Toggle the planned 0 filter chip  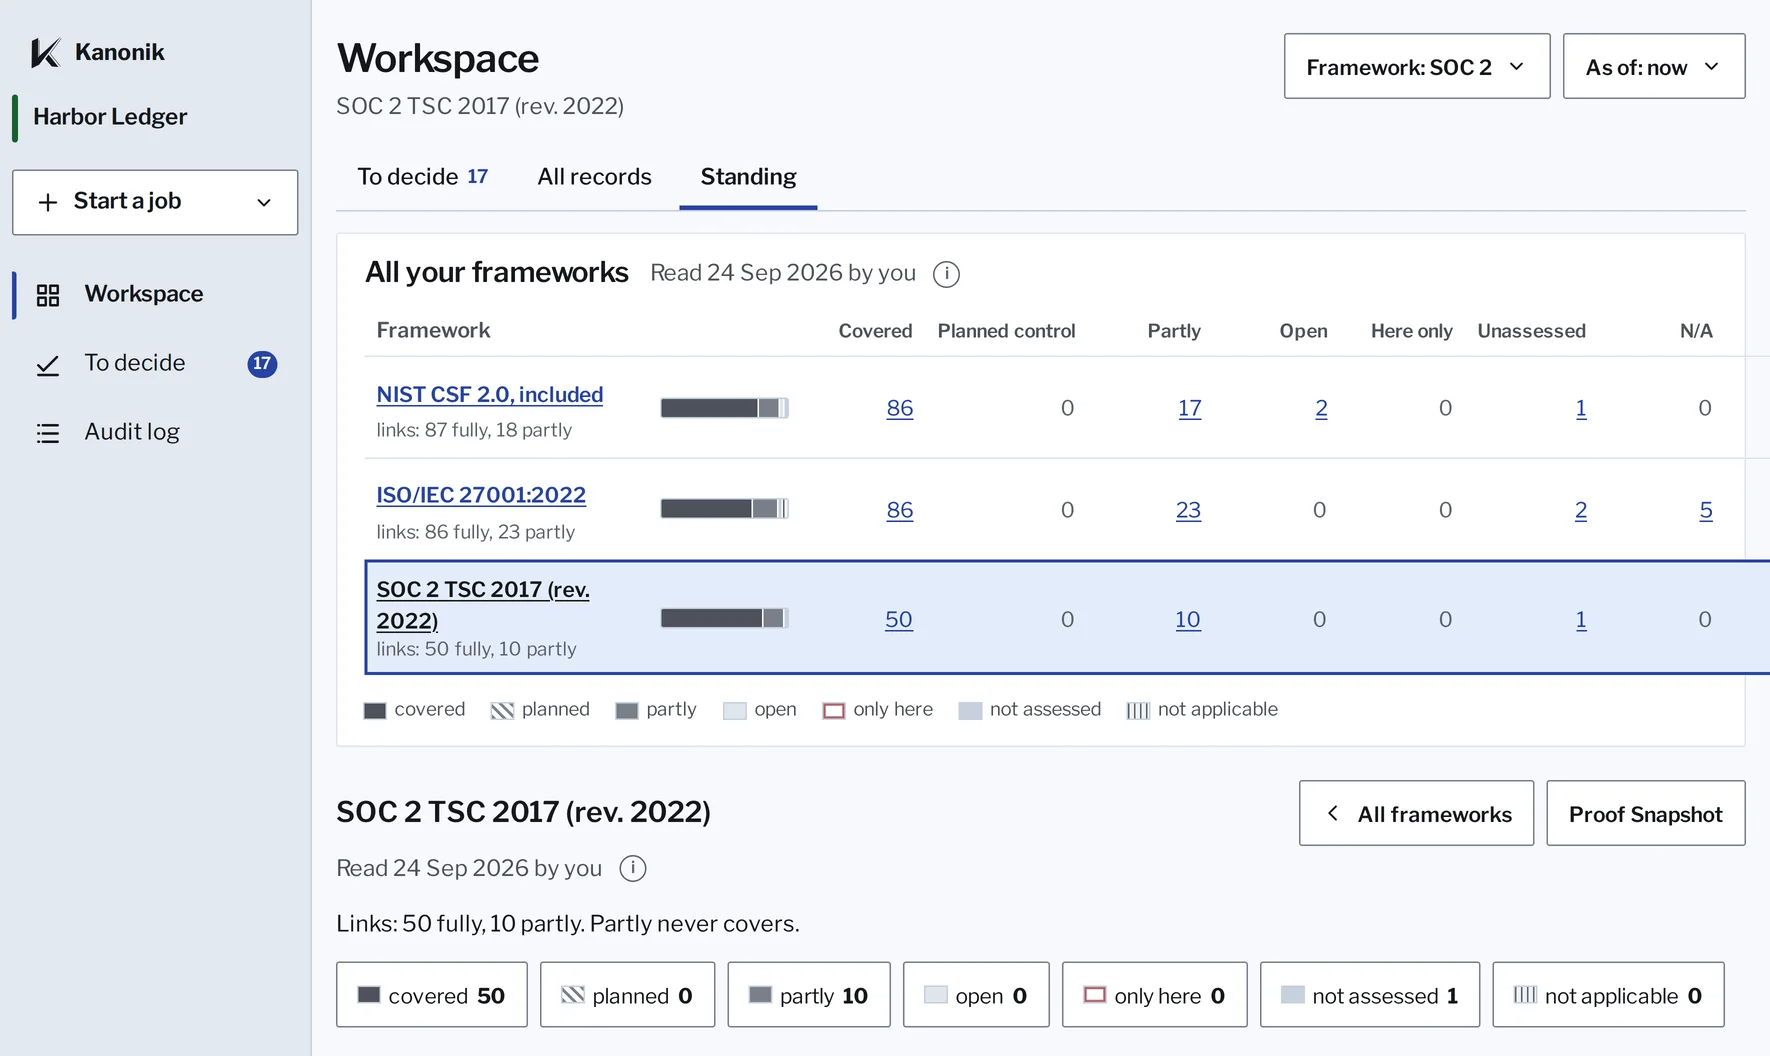pyautogui.click(x=628, y=995)
